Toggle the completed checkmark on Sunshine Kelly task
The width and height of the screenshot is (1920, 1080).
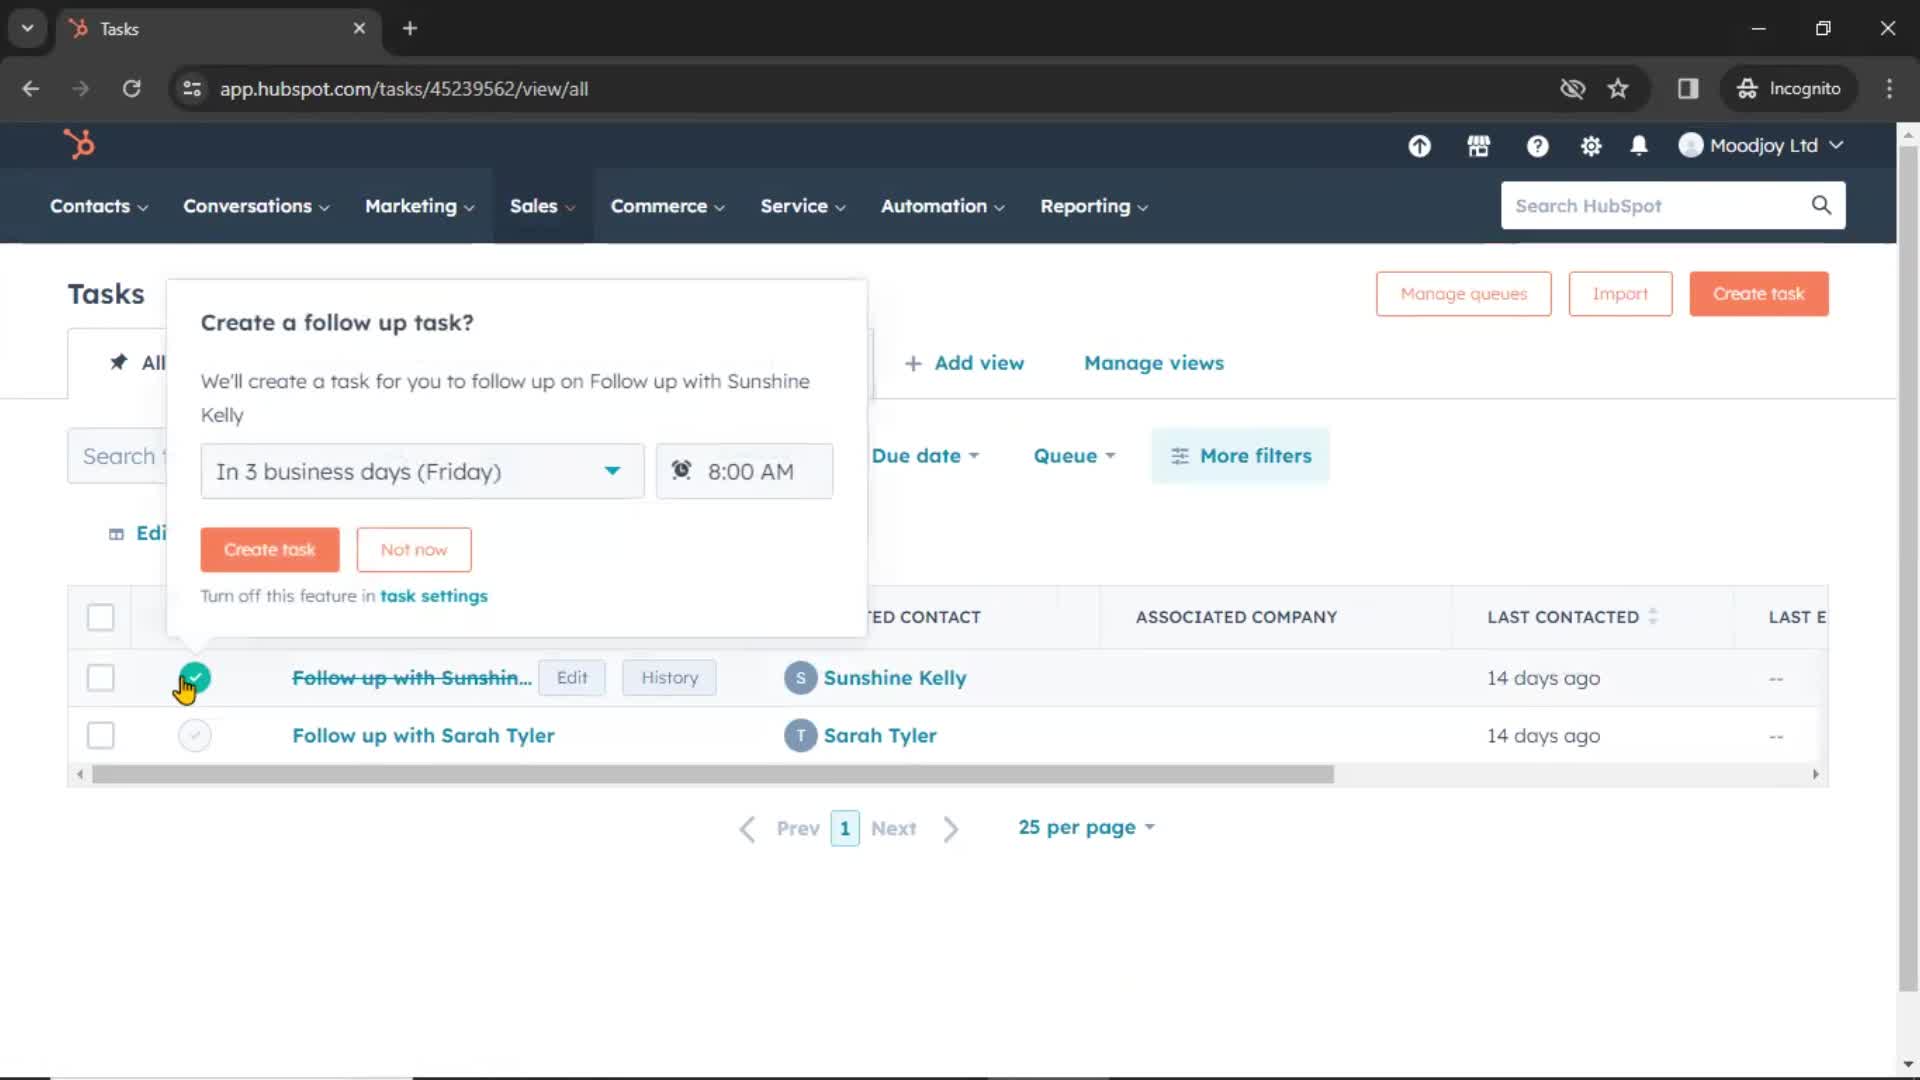coord(194,676)
